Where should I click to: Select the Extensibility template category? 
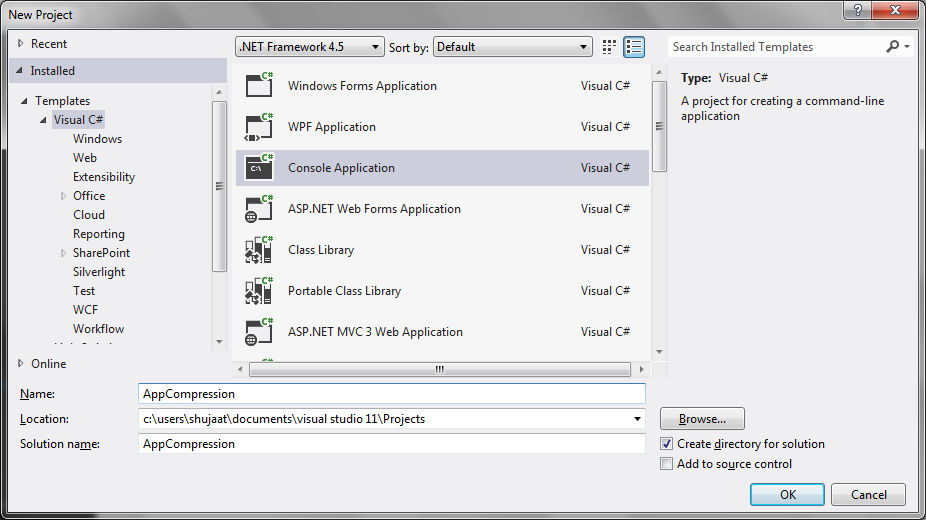pyautogui.click(x=104, y=176)
